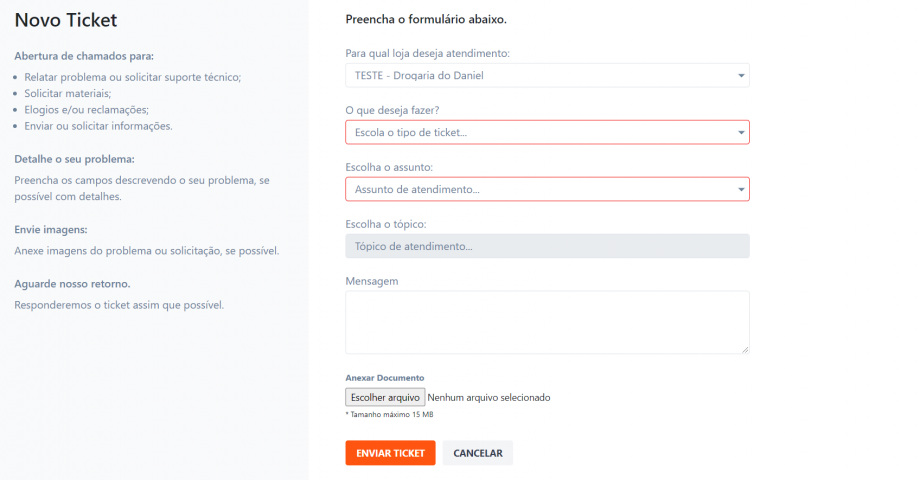Focus the Mensagem text area
Image resolution: width=920 pixels, height=480 pixels.
(547, 321)
